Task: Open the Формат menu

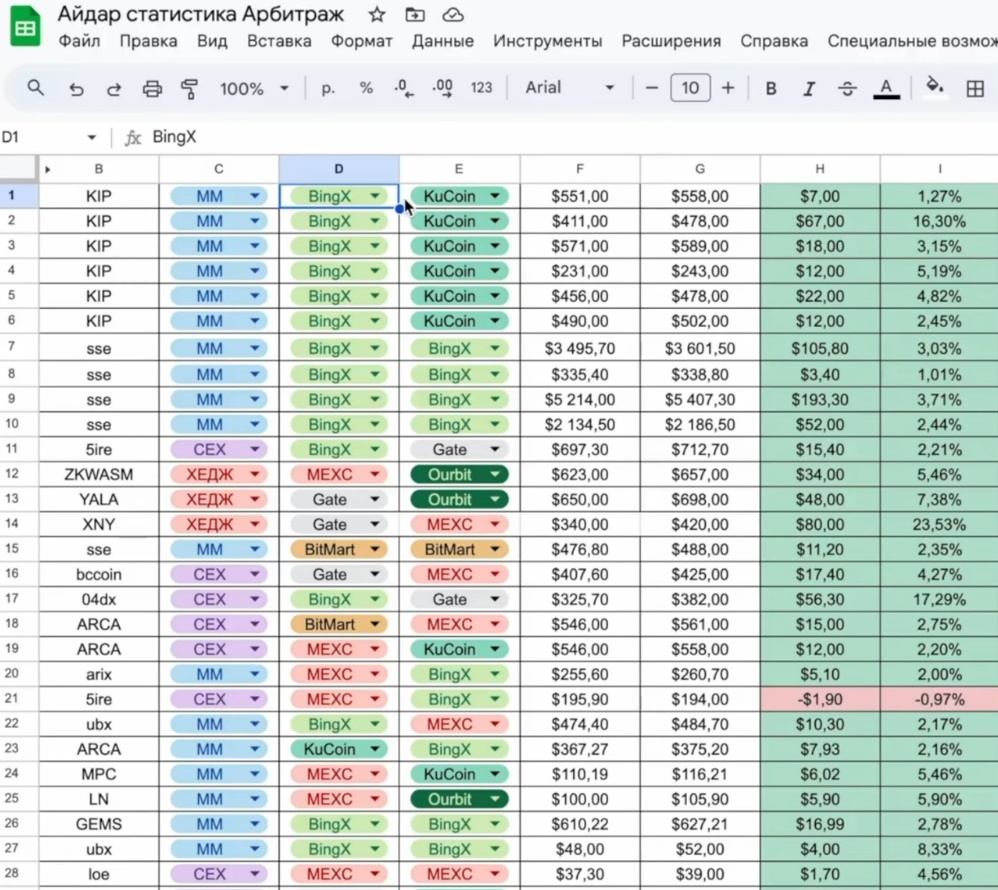Action: click(x=362, y=41)
